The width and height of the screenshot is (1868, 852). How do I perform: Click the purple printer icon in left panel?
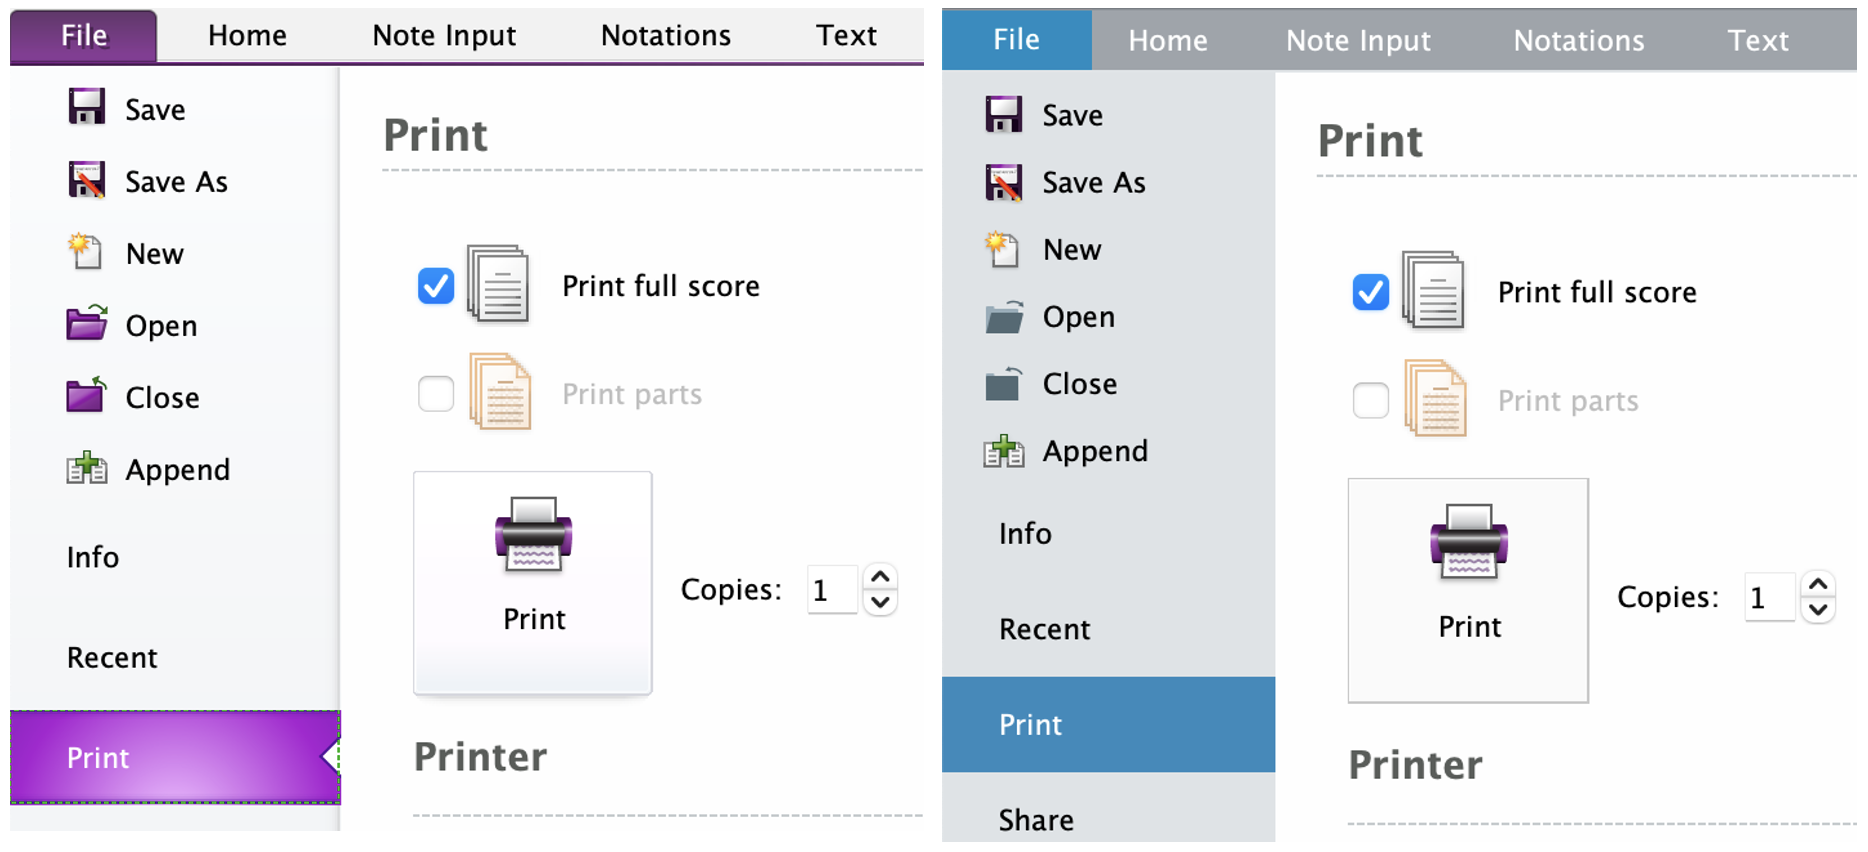click(x=534, y=534)
